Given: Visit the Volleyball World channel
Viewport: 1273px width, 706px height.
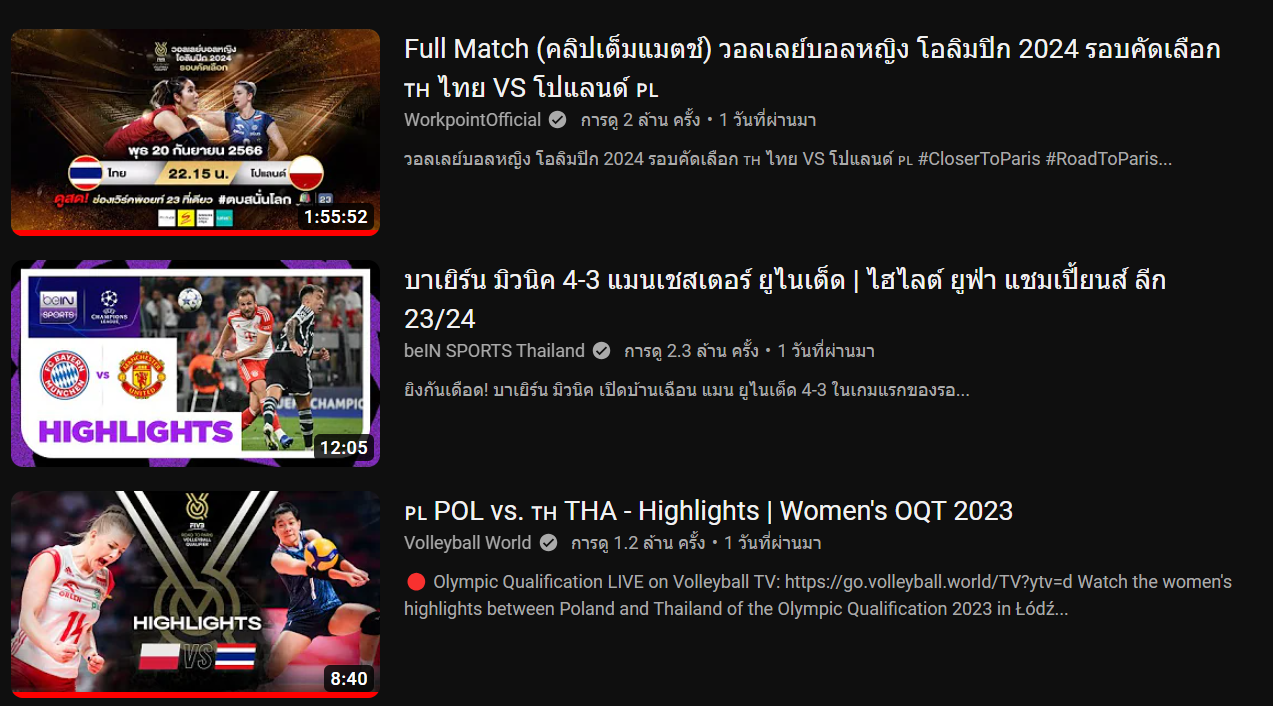Looking at the screenshot, I should pyautogui.click(x=467, y=543).
